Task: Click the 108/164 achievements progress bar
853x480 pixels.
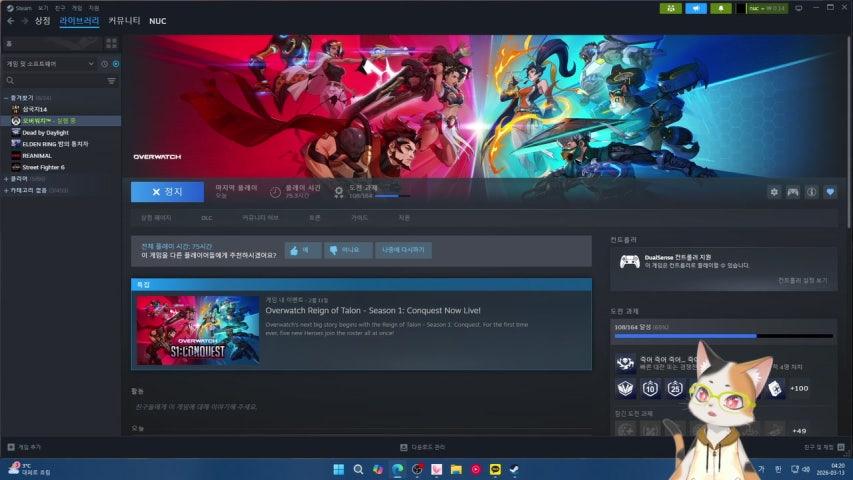Action: point(723,336)
